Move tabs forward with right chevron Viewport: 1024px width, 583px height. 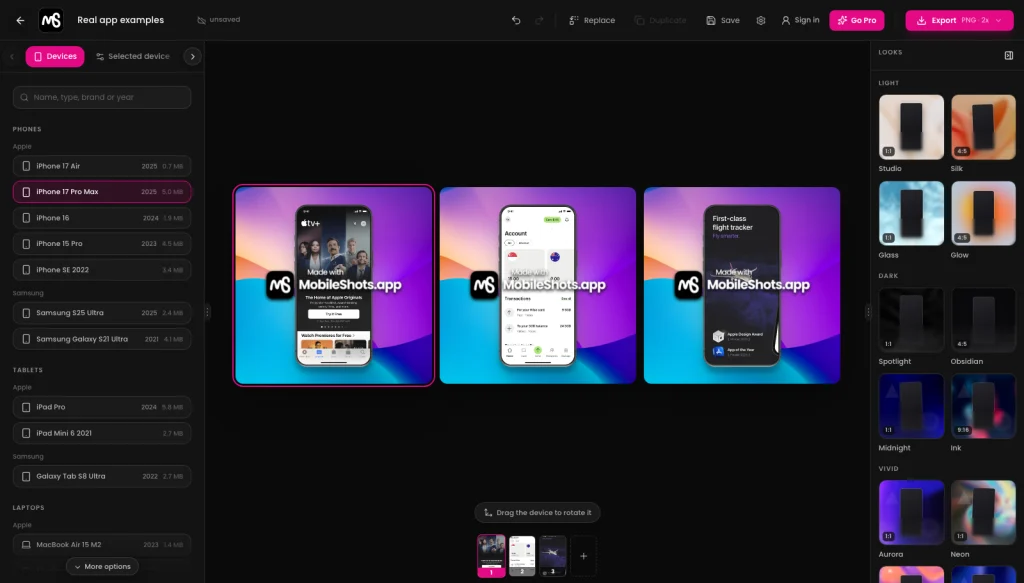(192, 56)
